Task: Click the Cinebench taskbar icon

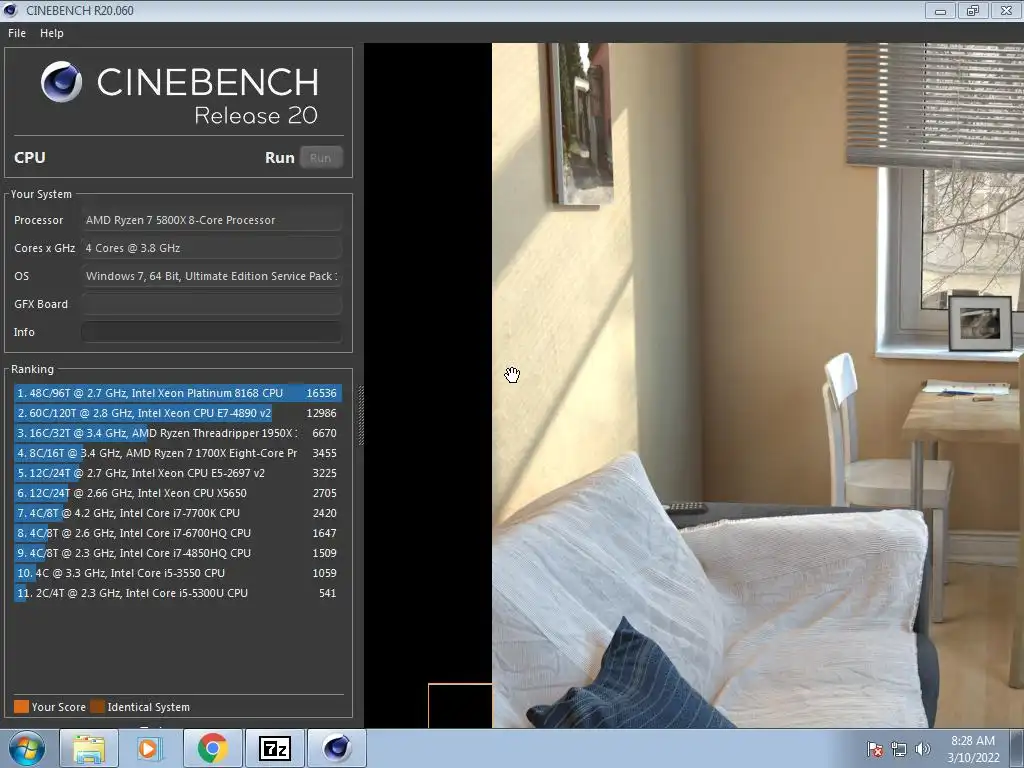Action: (x=336, y=748)
